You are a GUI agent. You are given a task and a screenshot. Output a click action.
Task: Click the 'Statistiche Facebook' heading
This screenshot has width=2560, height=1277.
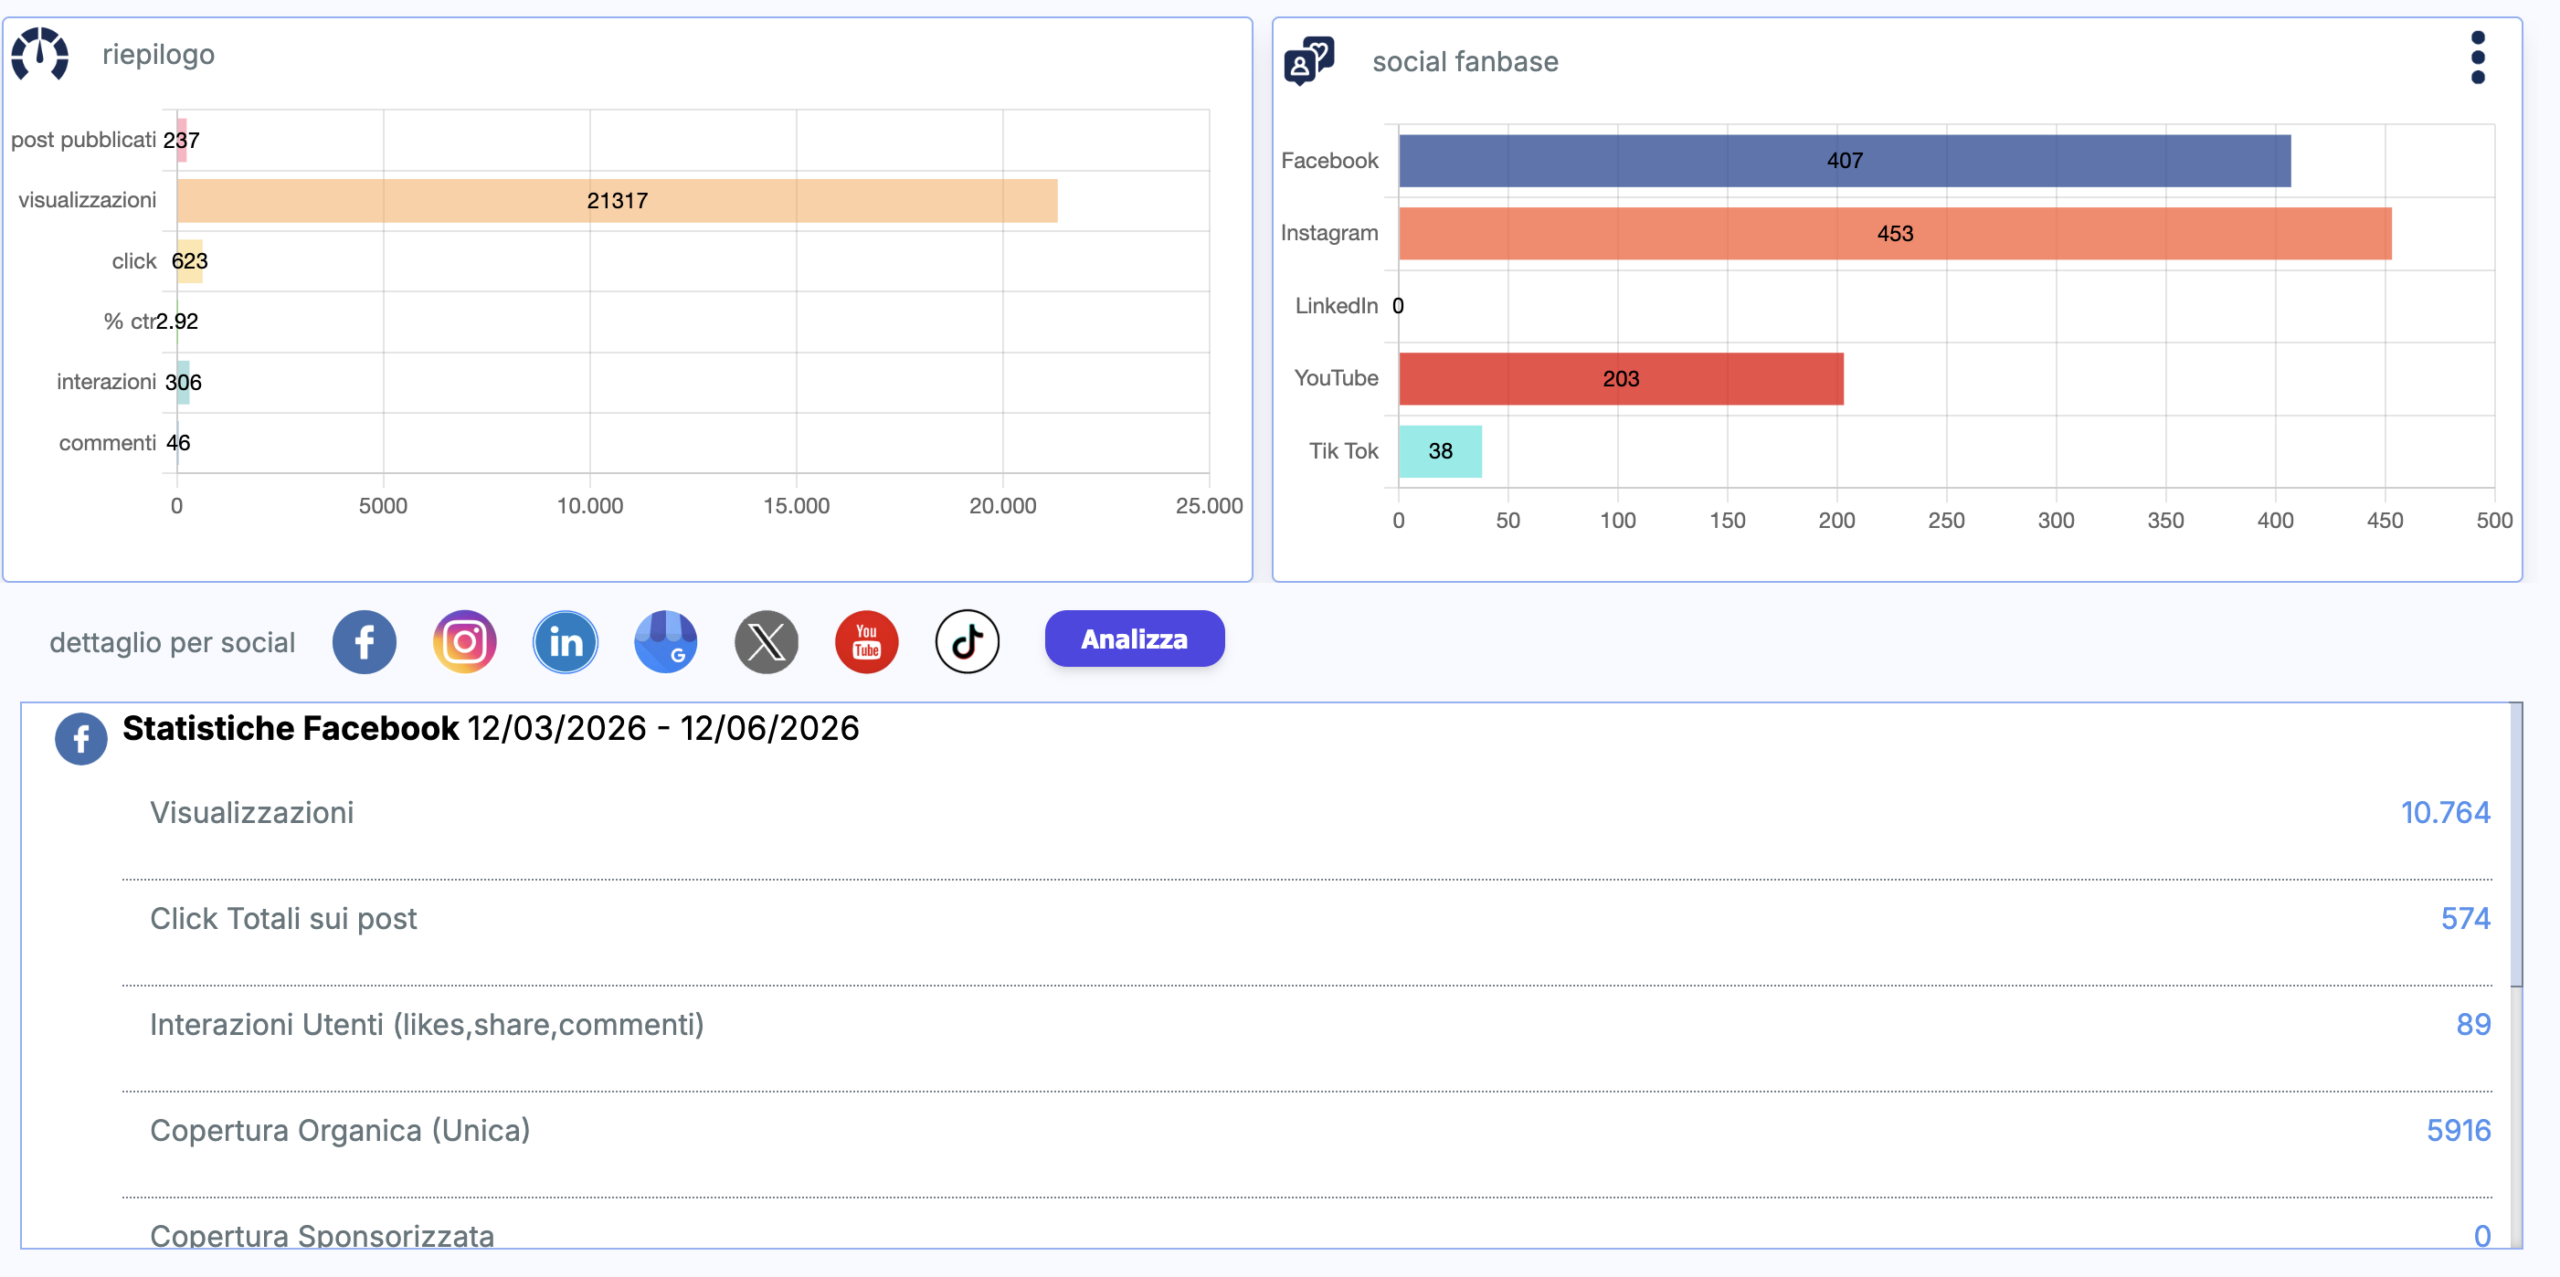[290, 728]
